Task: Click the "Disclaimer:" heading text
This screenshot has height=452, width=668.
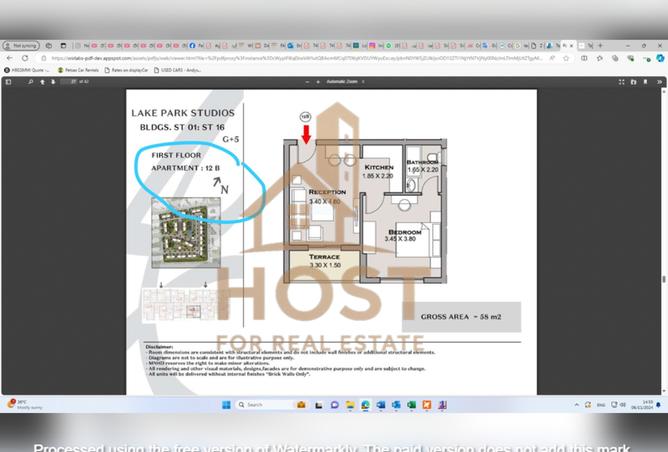Action: 159,347
